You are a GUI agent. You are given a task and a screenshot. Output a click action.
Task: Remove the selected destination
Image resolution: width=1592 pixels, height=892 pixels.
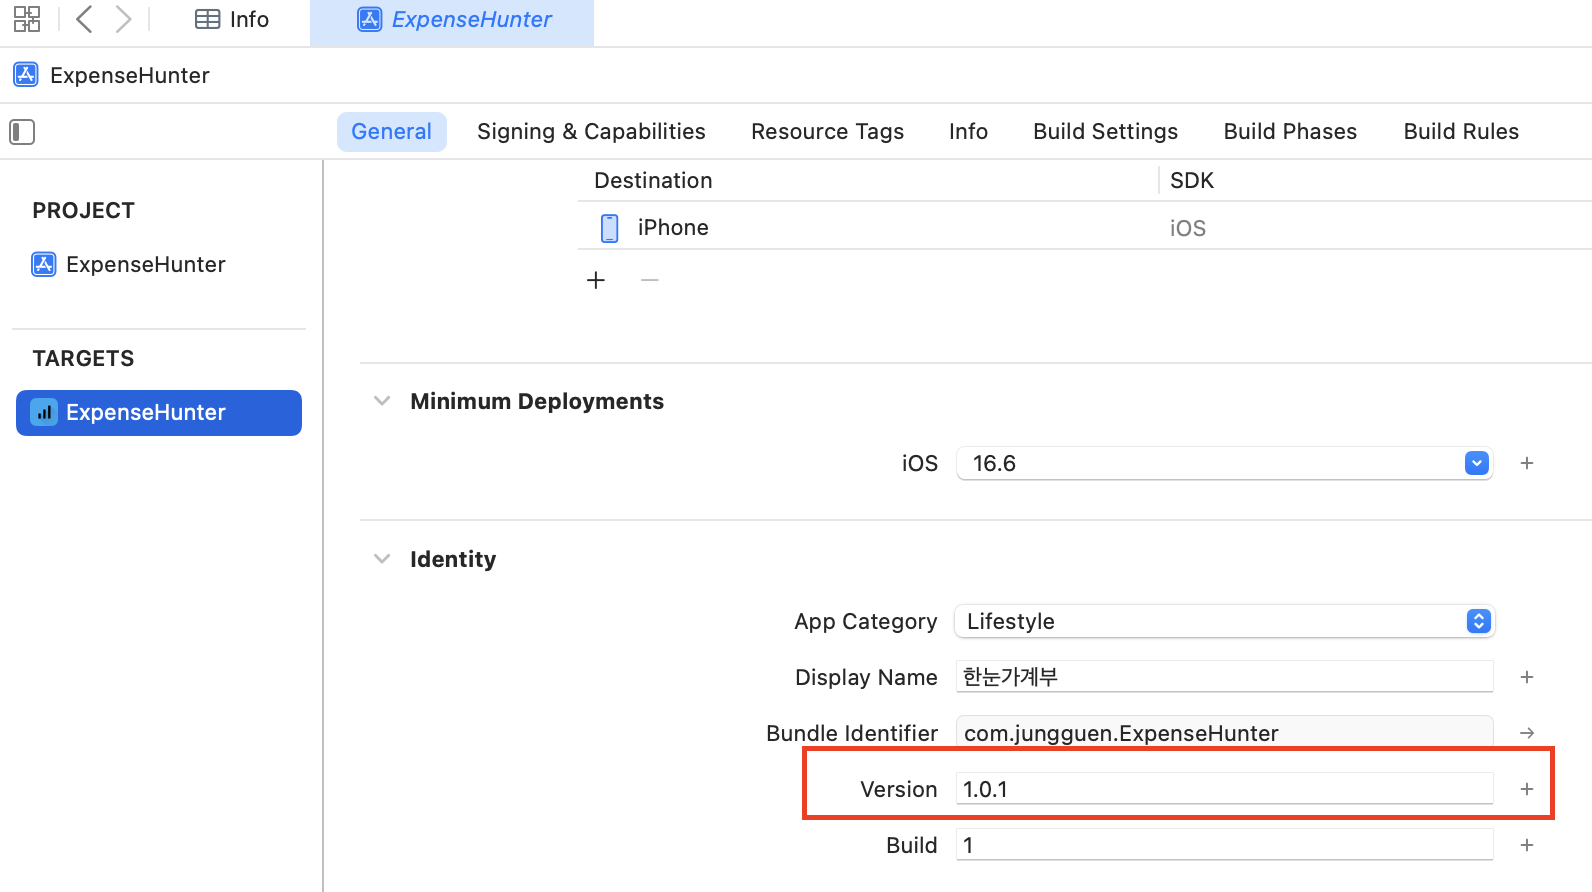(650, 280)
